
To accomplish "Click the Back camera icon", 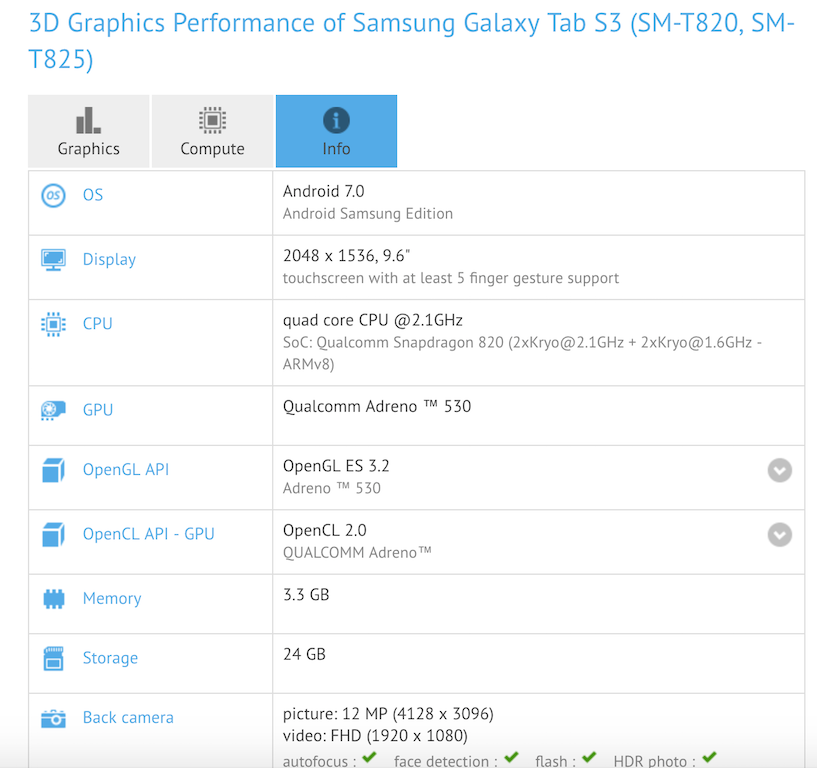I will coord(53,718).
